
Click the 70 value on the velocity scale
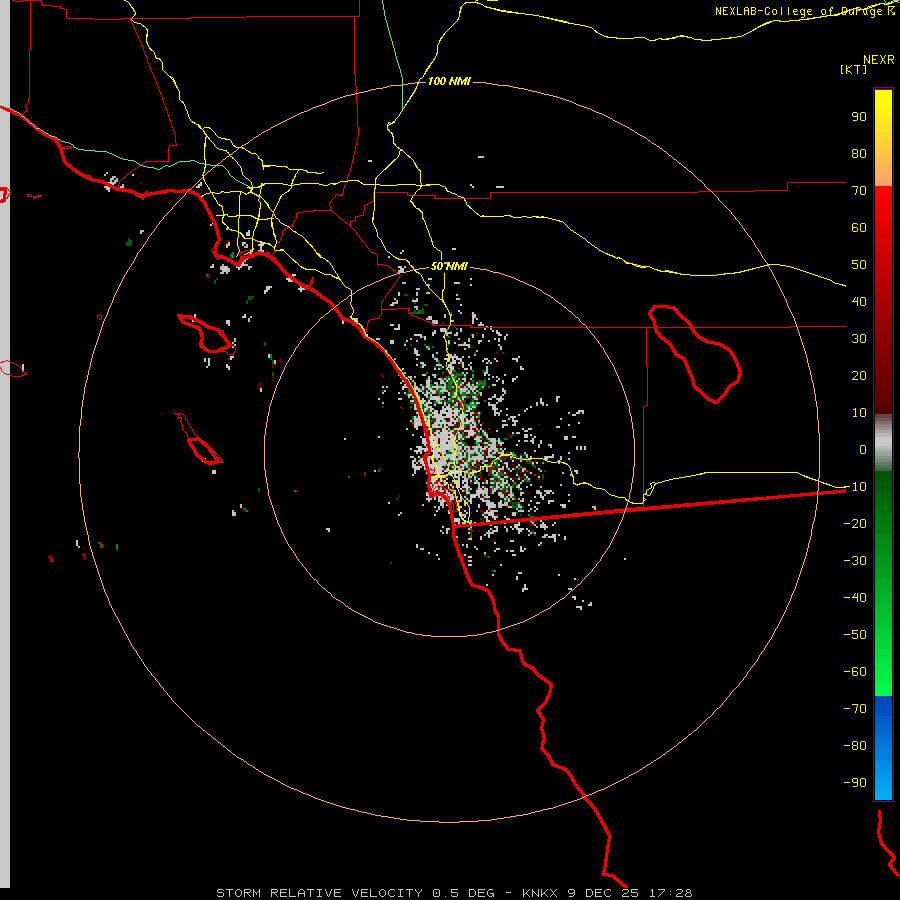[859, 191]
